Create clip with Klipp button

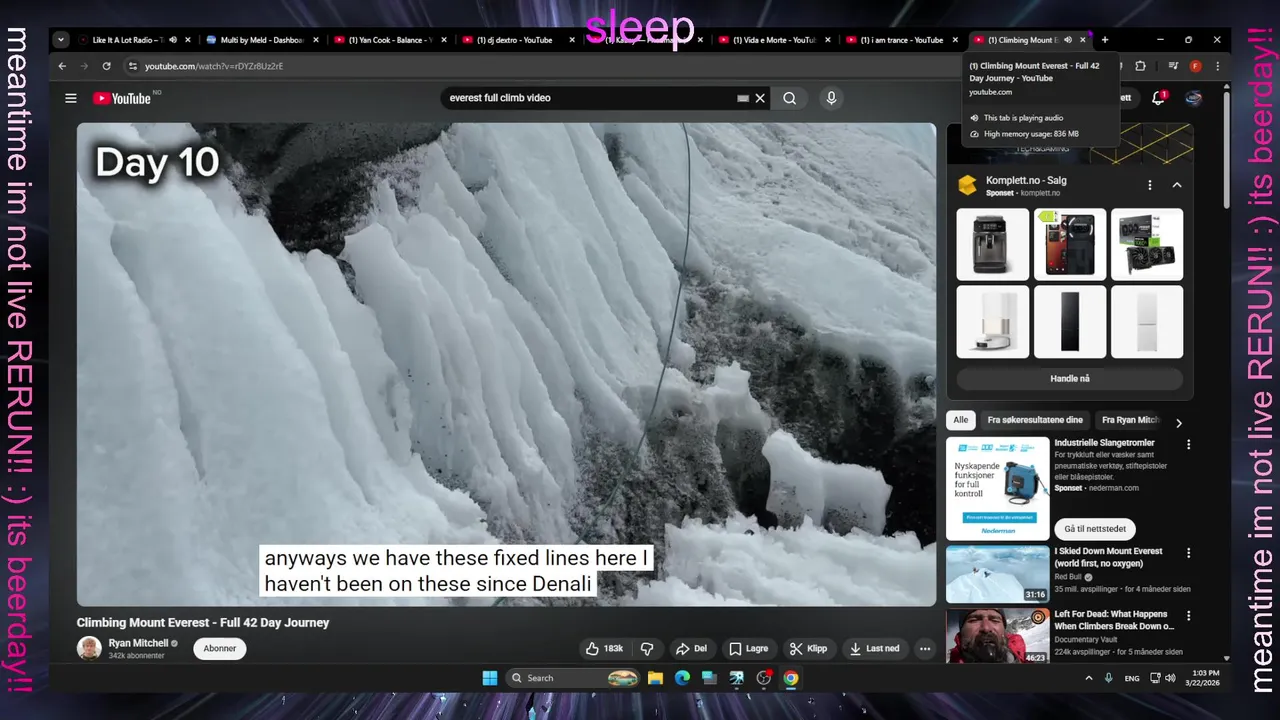pyautogui.click(x=808, y=648)
